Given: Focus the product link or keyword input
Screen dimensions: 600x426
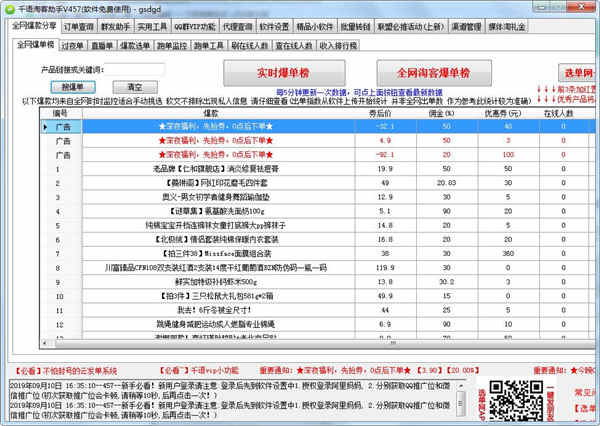Looking at the screenshot, I should [x=134, y=70].
